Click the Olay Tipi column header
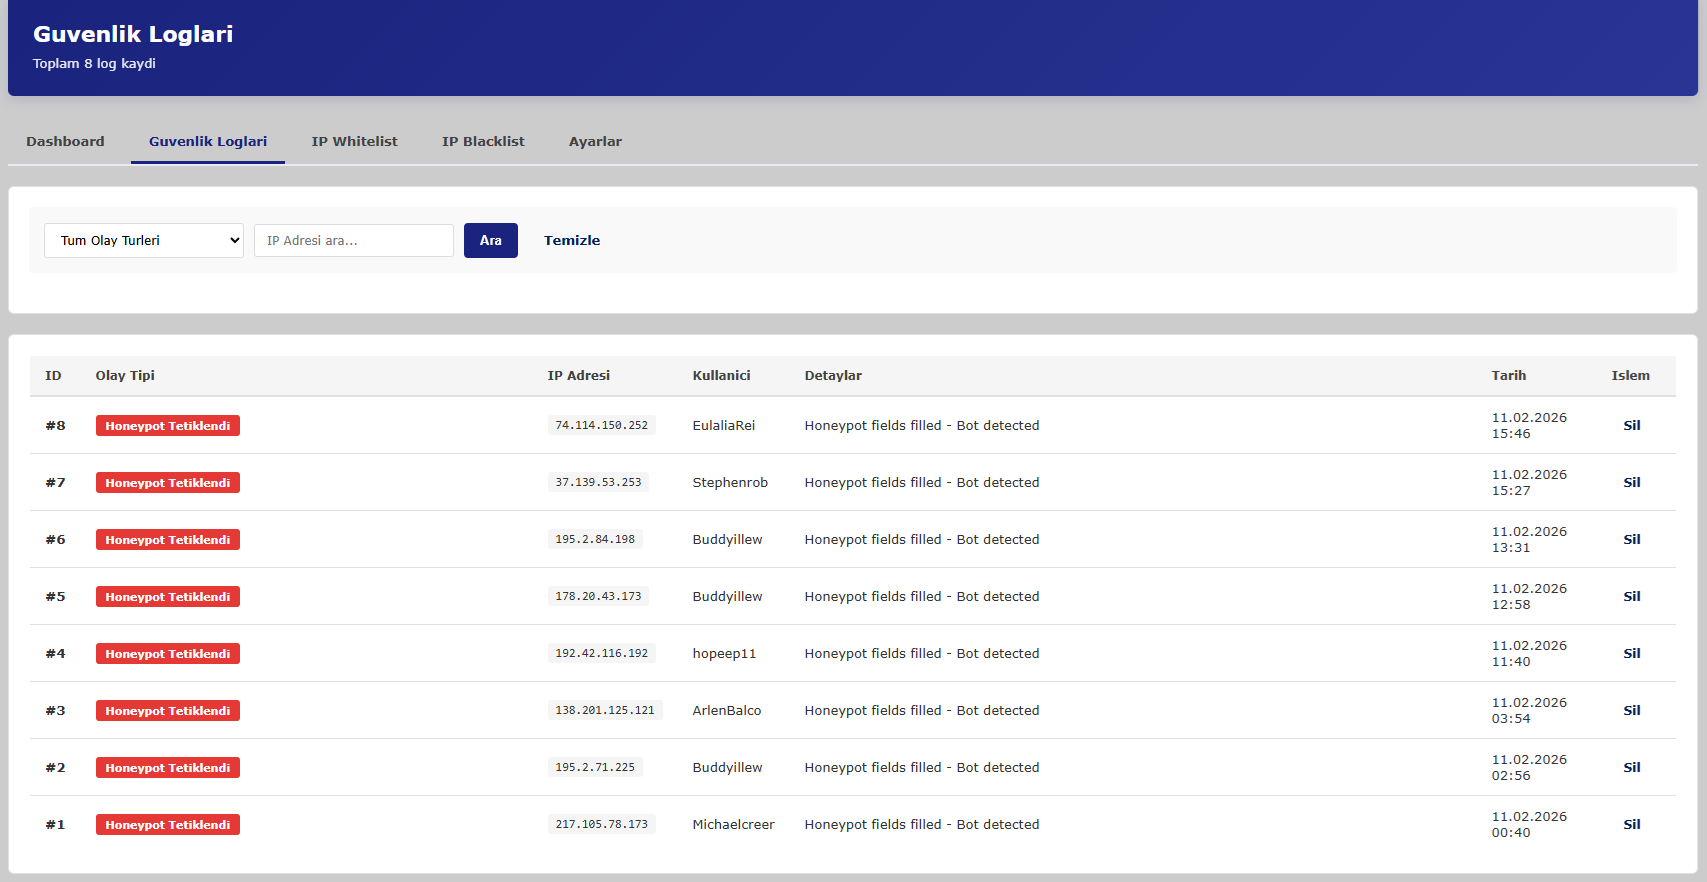This screenshot has height=882, width=1707. point(125,375)
